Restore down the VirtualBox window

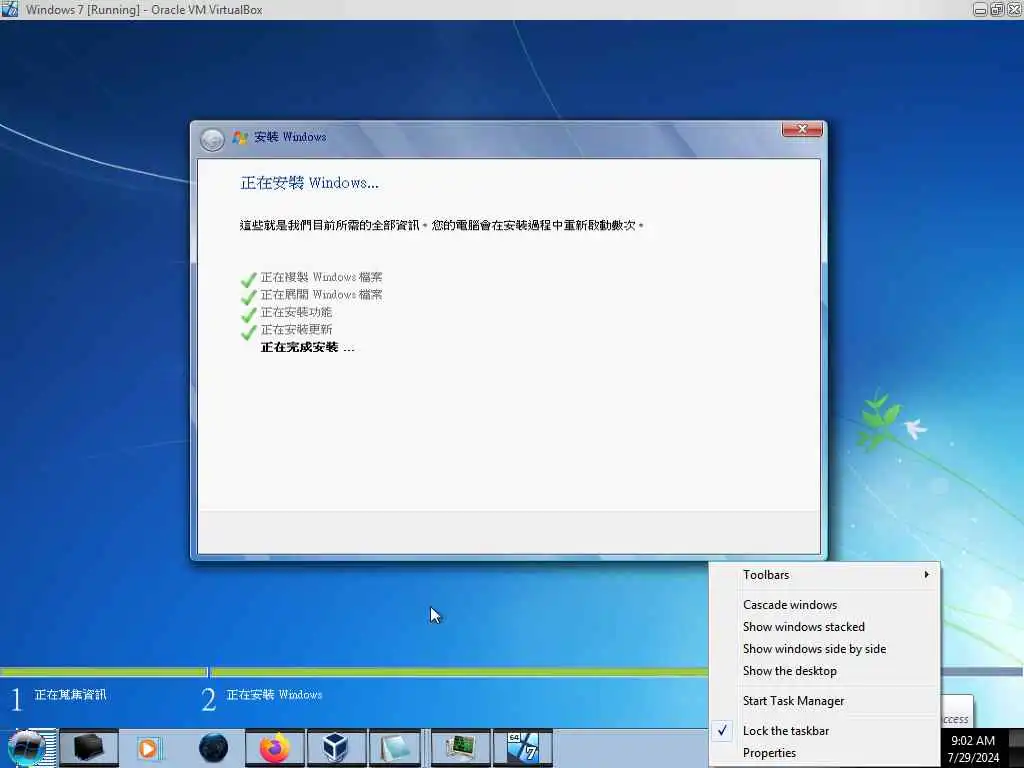tap(997, 9)
